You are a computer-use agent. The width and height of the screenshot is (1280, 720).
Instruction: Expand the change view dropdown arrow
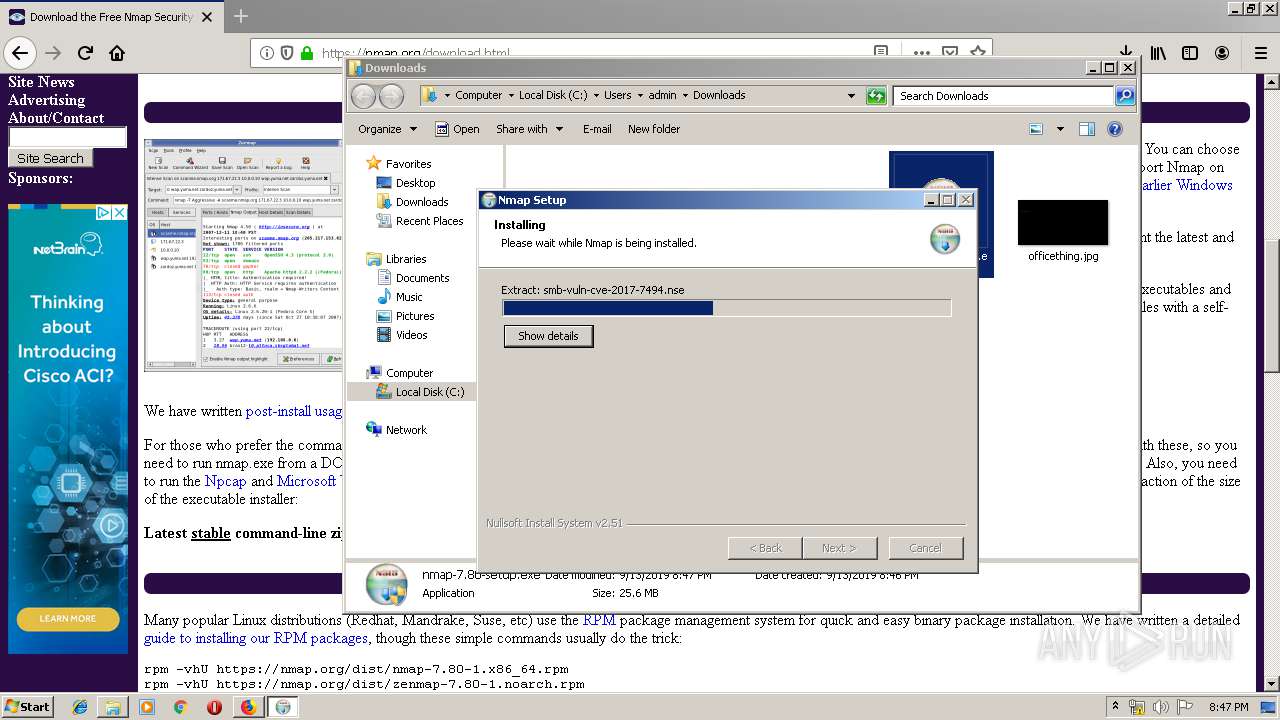(1062, 129)
